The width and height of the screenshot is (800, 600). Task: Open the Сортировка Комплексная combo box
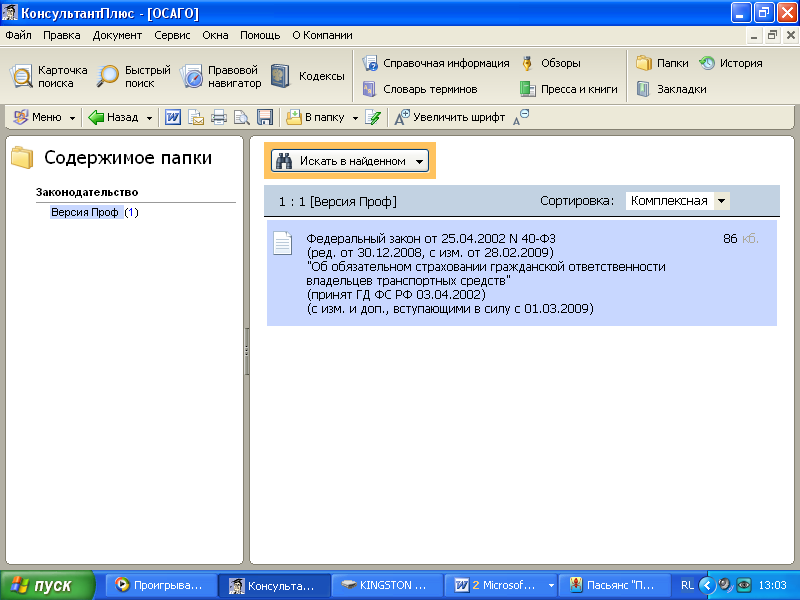(x=677, y=201)
